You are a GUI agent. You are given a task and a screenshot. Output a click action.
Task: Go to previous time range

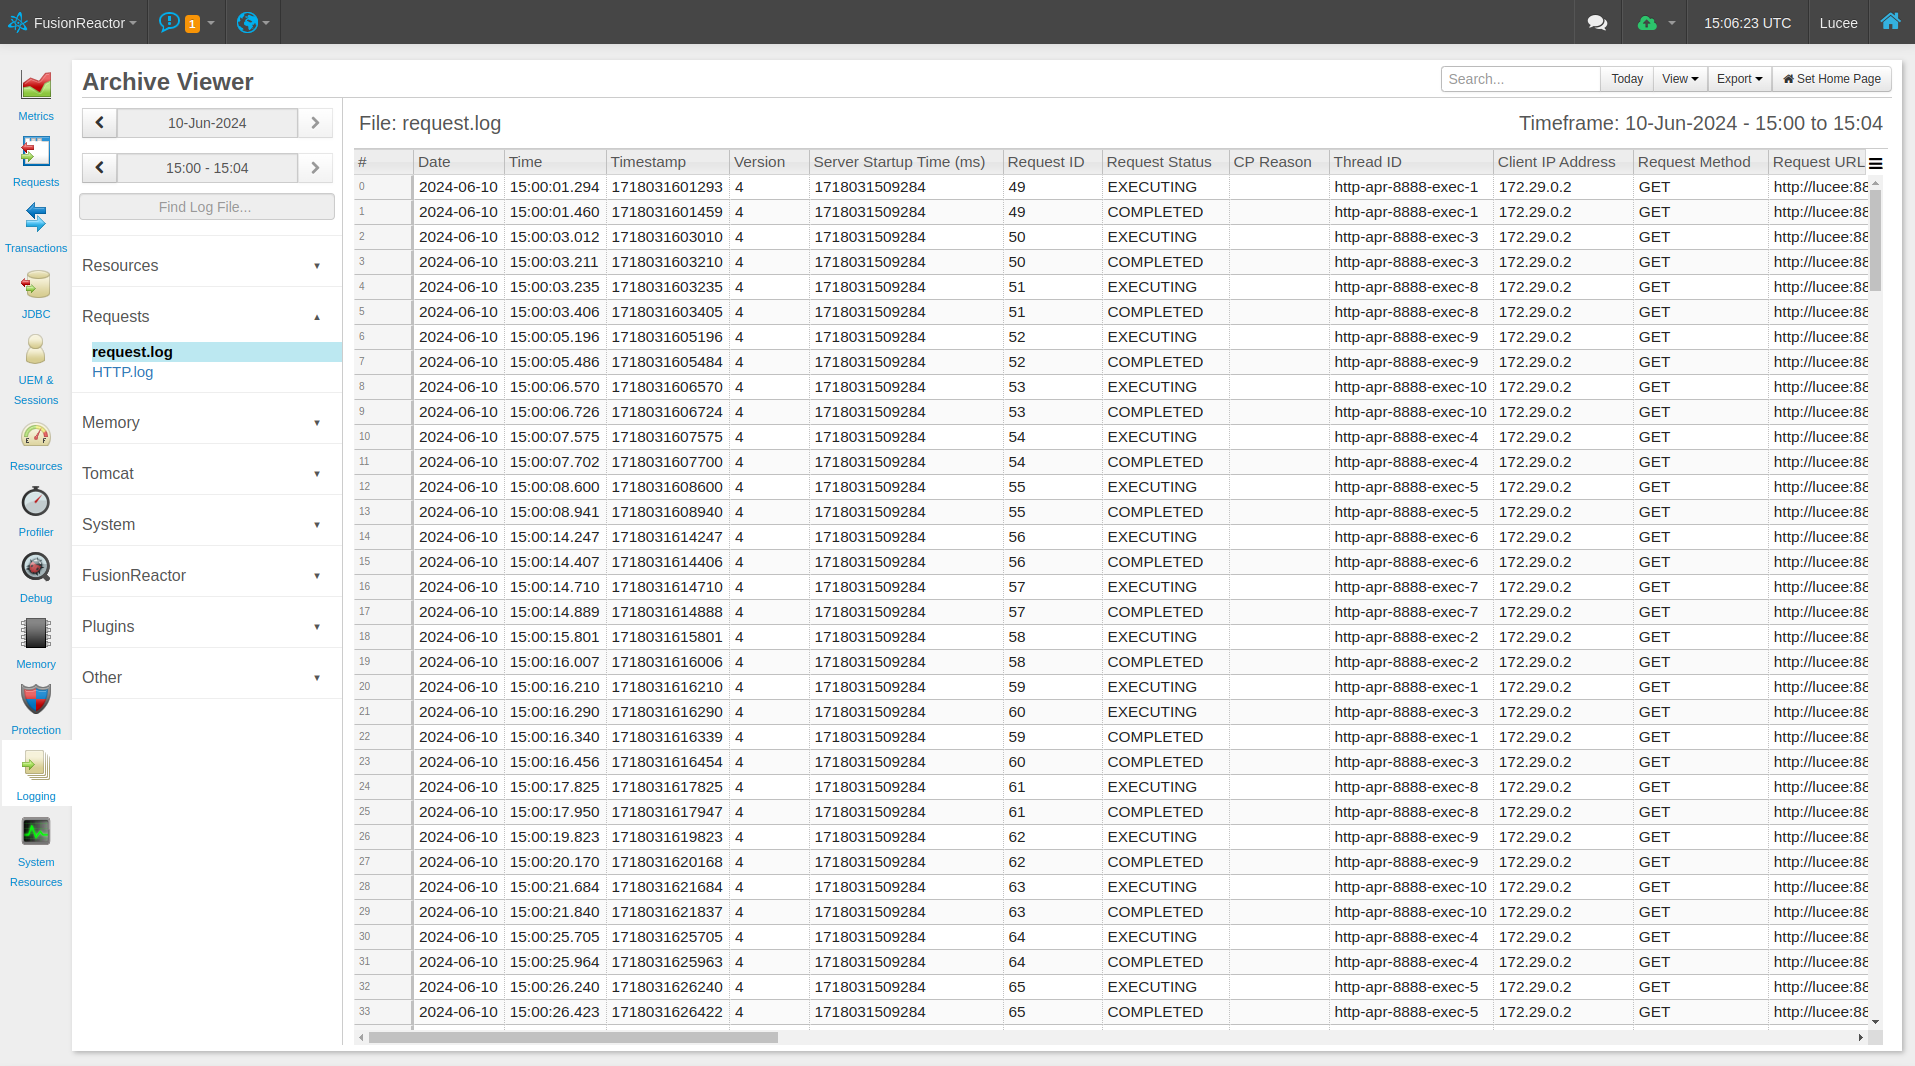click(x=99, y=168)
